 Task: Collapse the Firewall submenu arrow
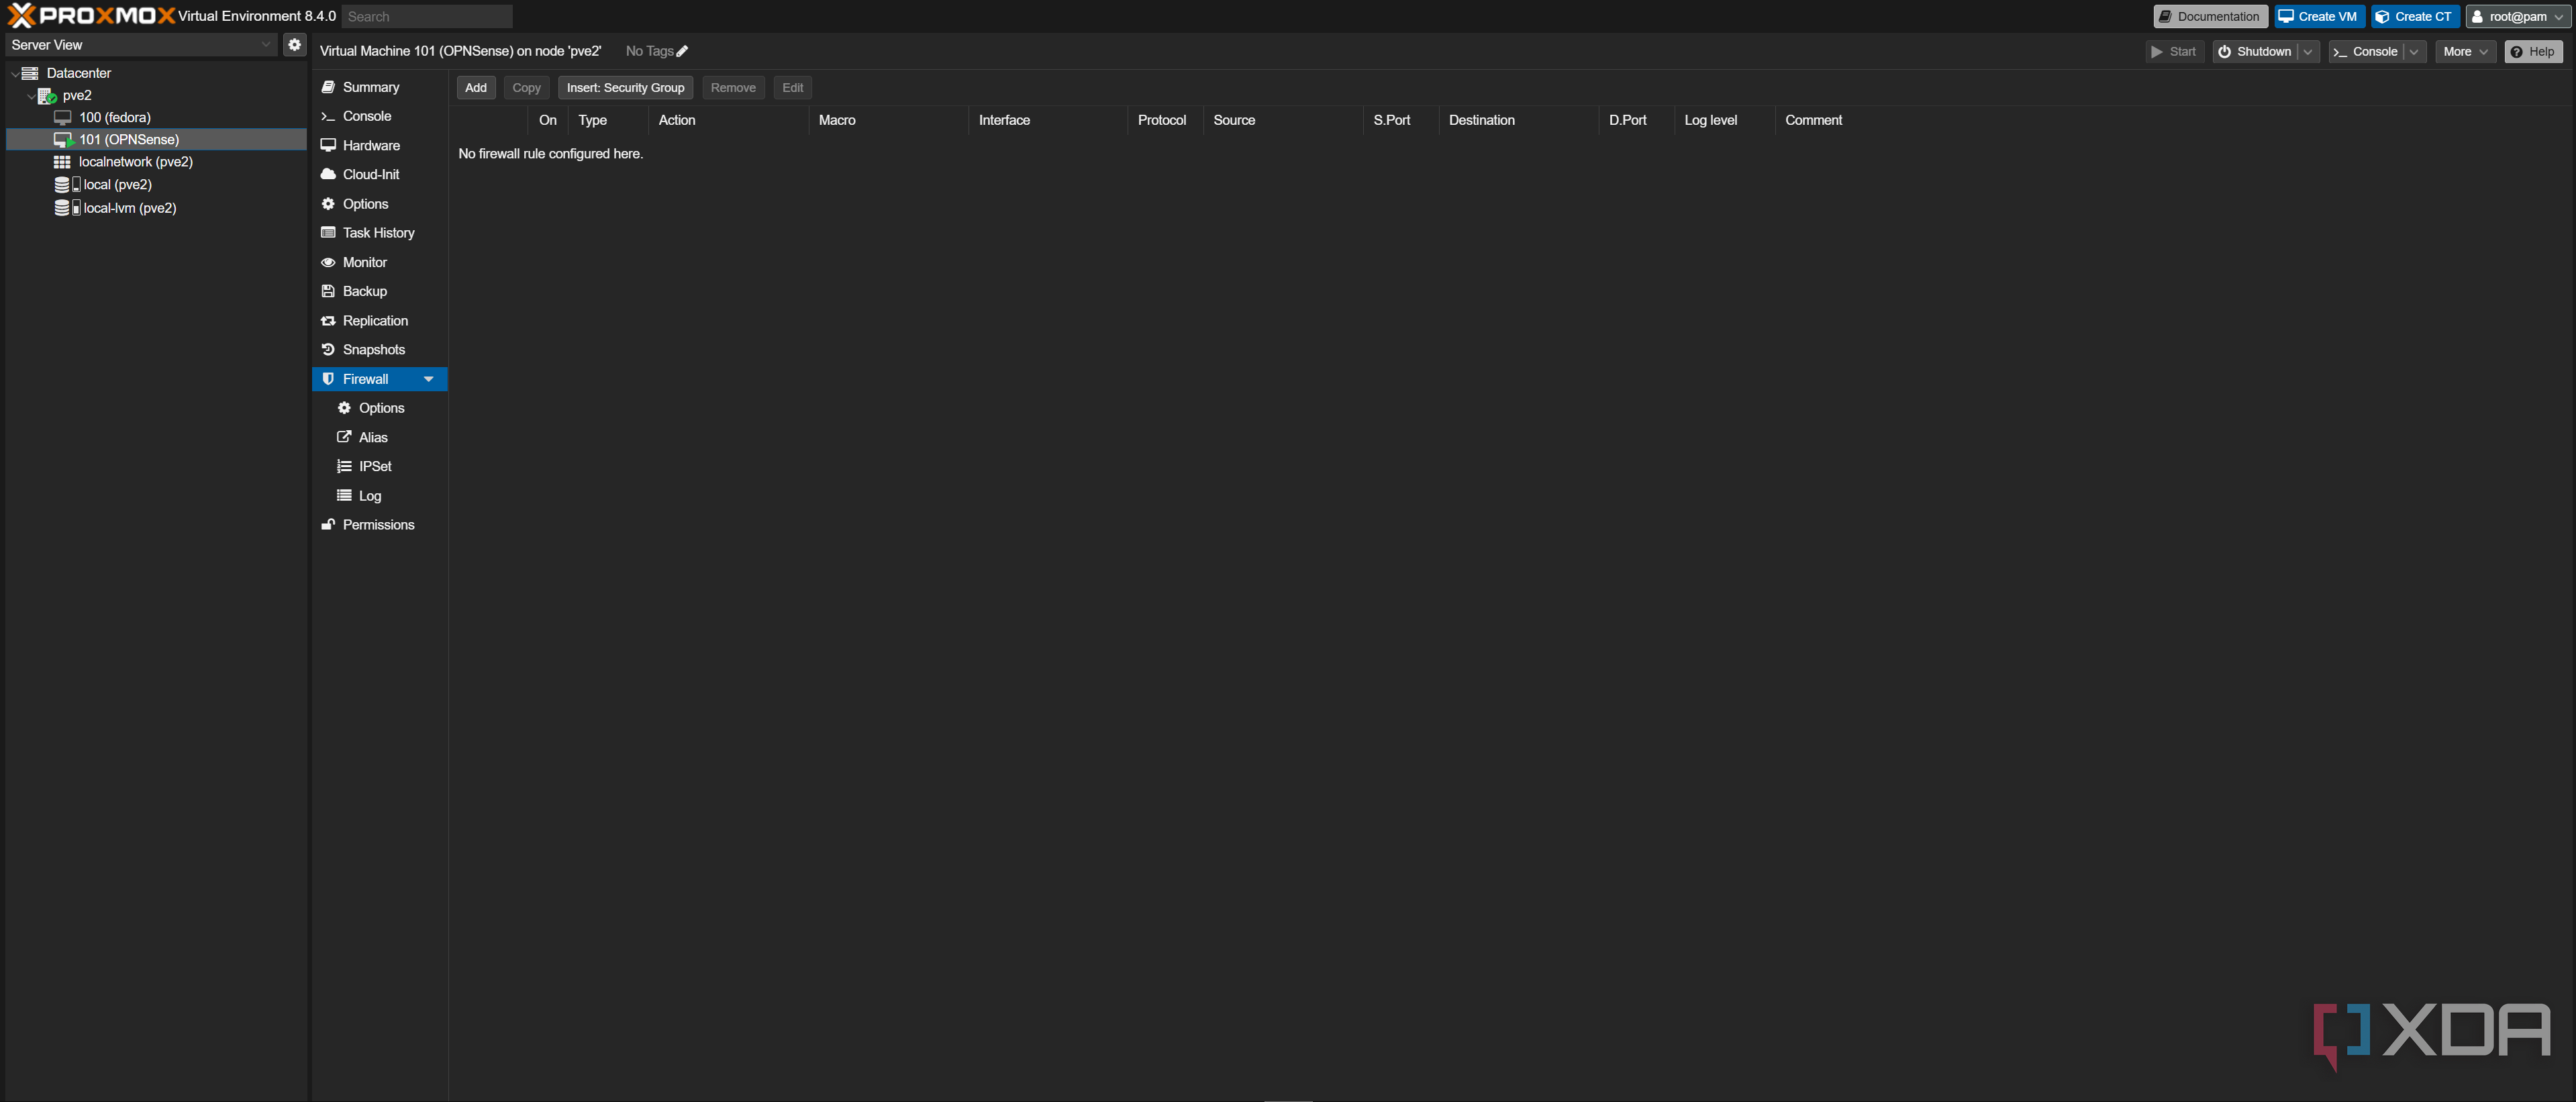(x=429, y=380)
